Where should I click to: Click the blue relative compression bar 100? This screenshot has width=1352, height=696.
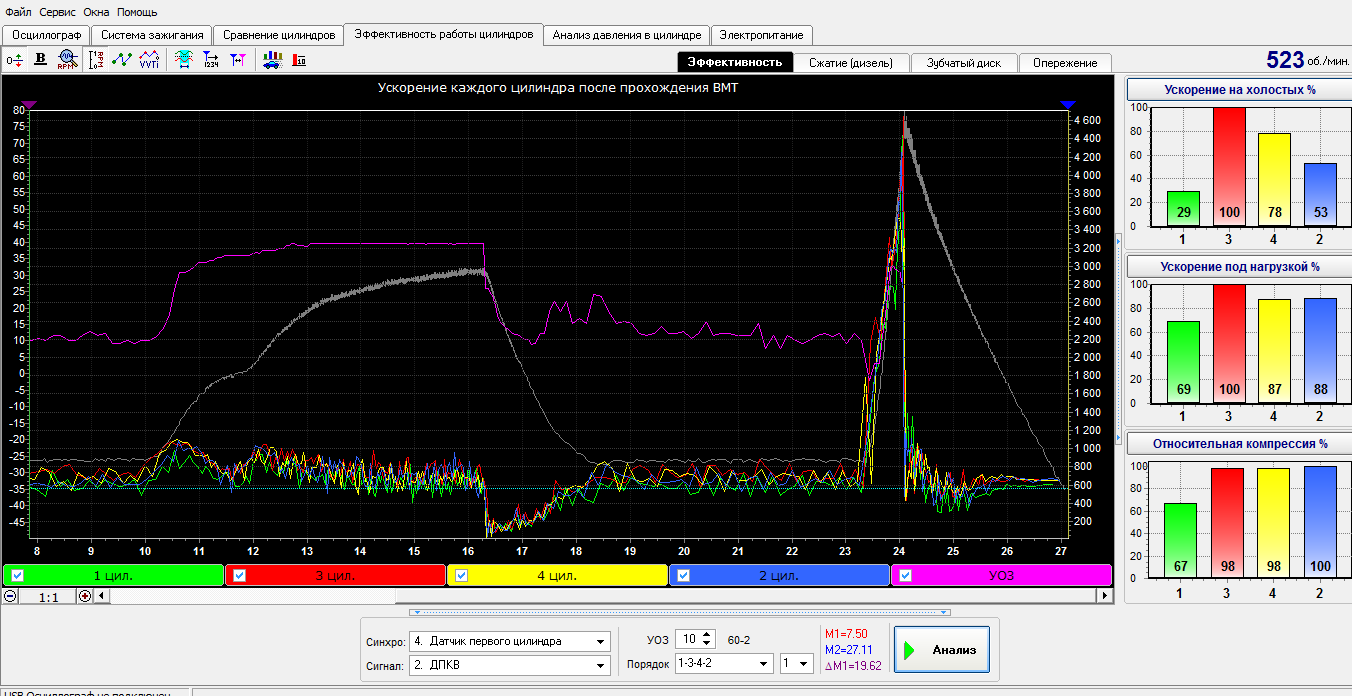(x=1320, y=522)
